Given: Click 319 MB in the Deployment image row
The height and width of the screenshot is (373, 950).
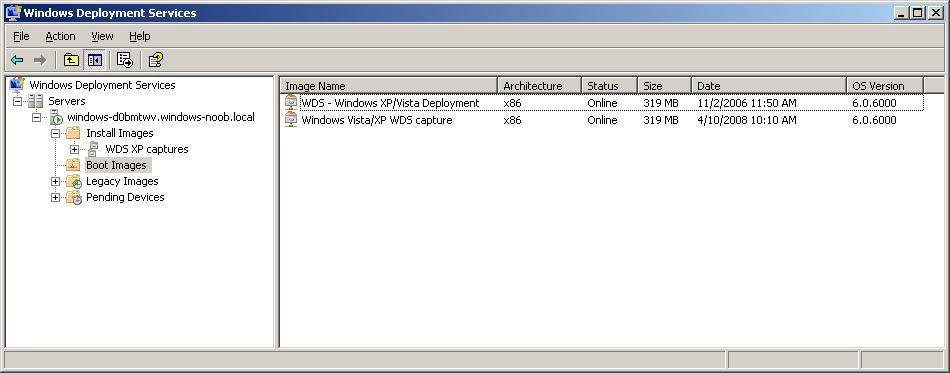Looking at the screenshot, I should [x=661, y=103].
